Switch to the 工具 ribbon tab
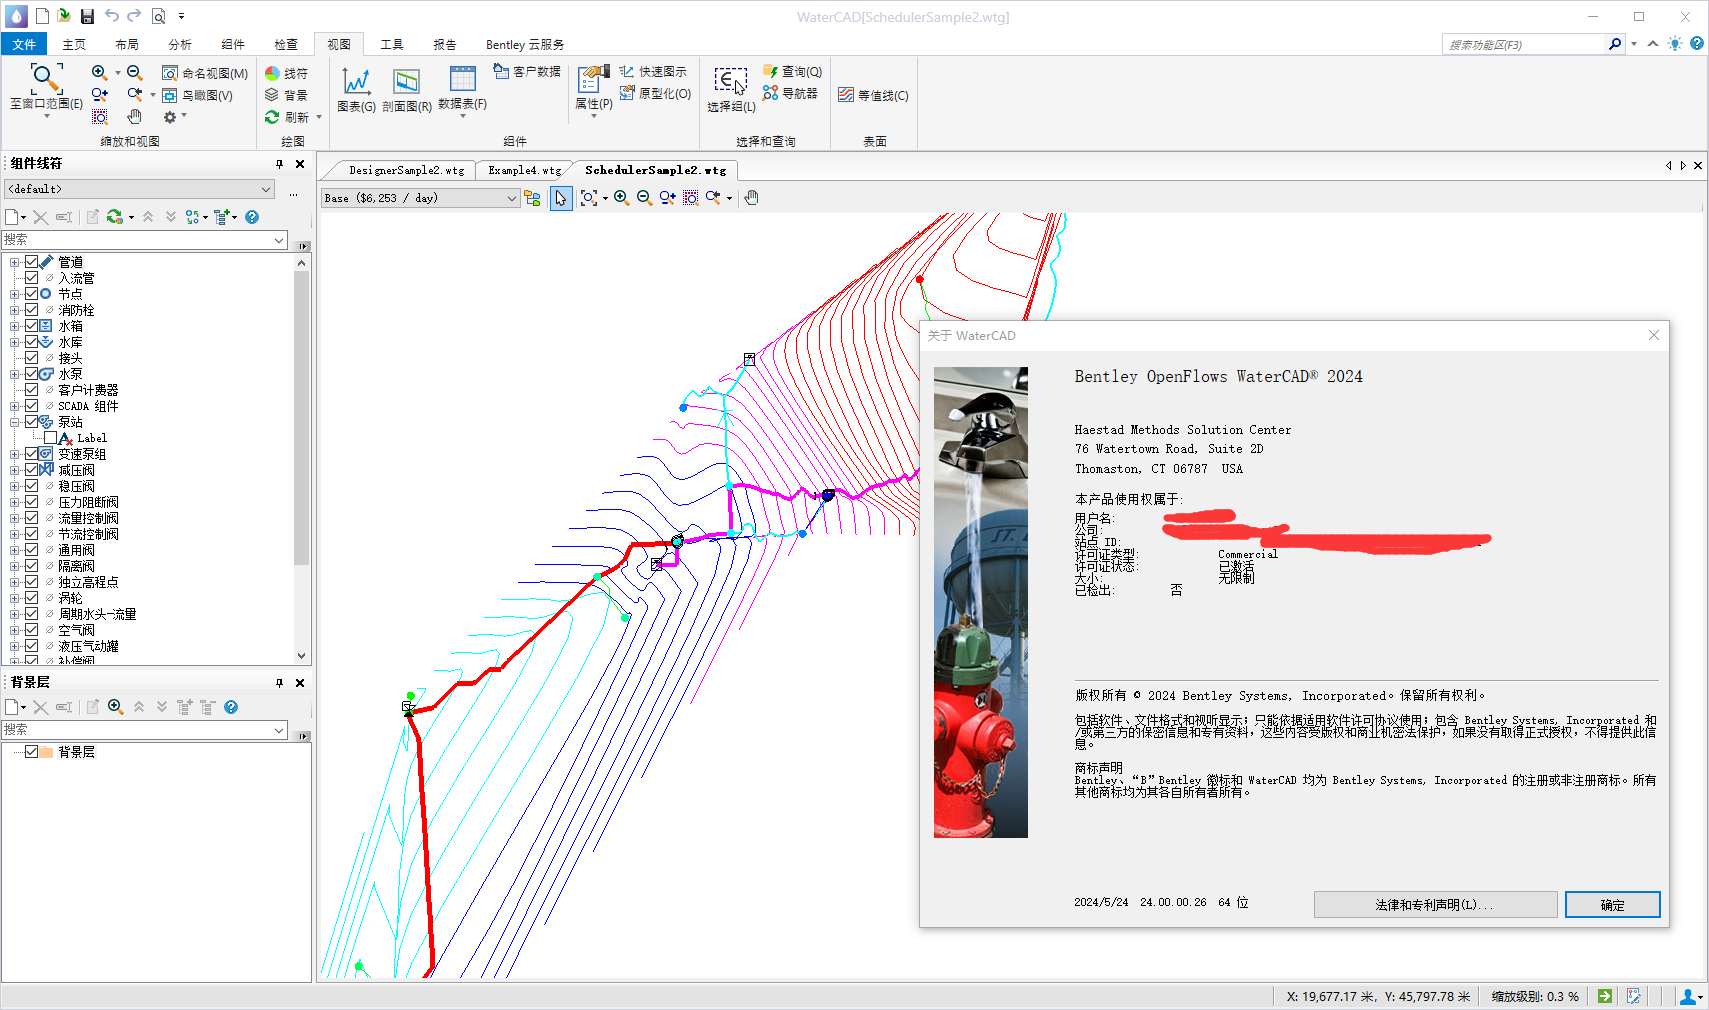The width and height of the screenshot is (1709, 1010). coord(392,44)
